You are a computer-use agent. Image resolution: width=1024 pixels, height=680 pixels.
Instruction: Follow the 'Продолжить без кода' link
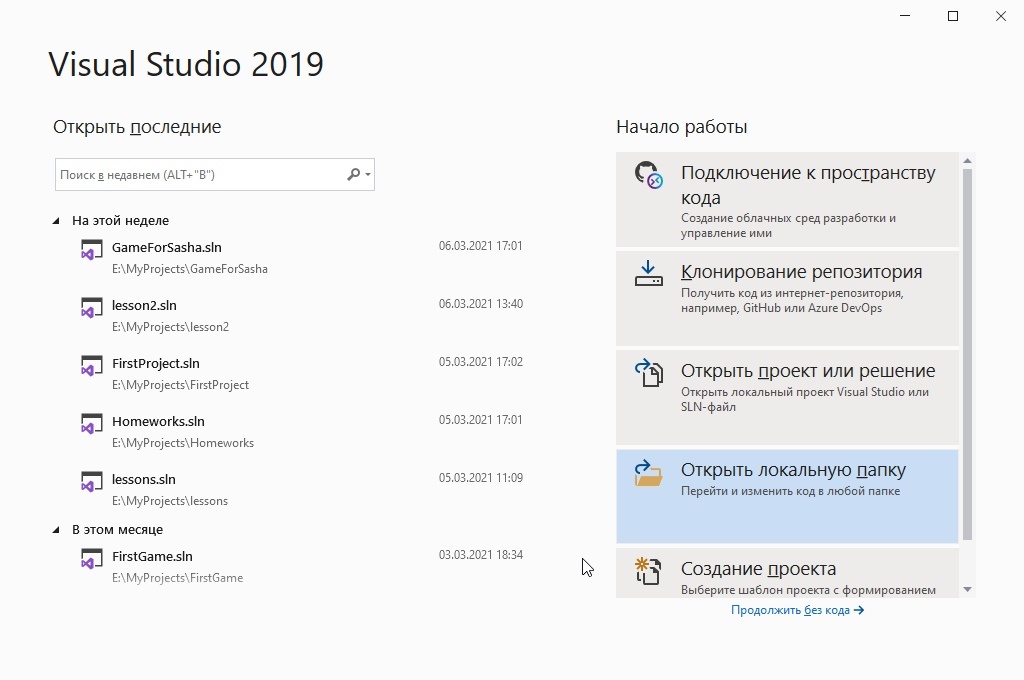tap(797, 610)
